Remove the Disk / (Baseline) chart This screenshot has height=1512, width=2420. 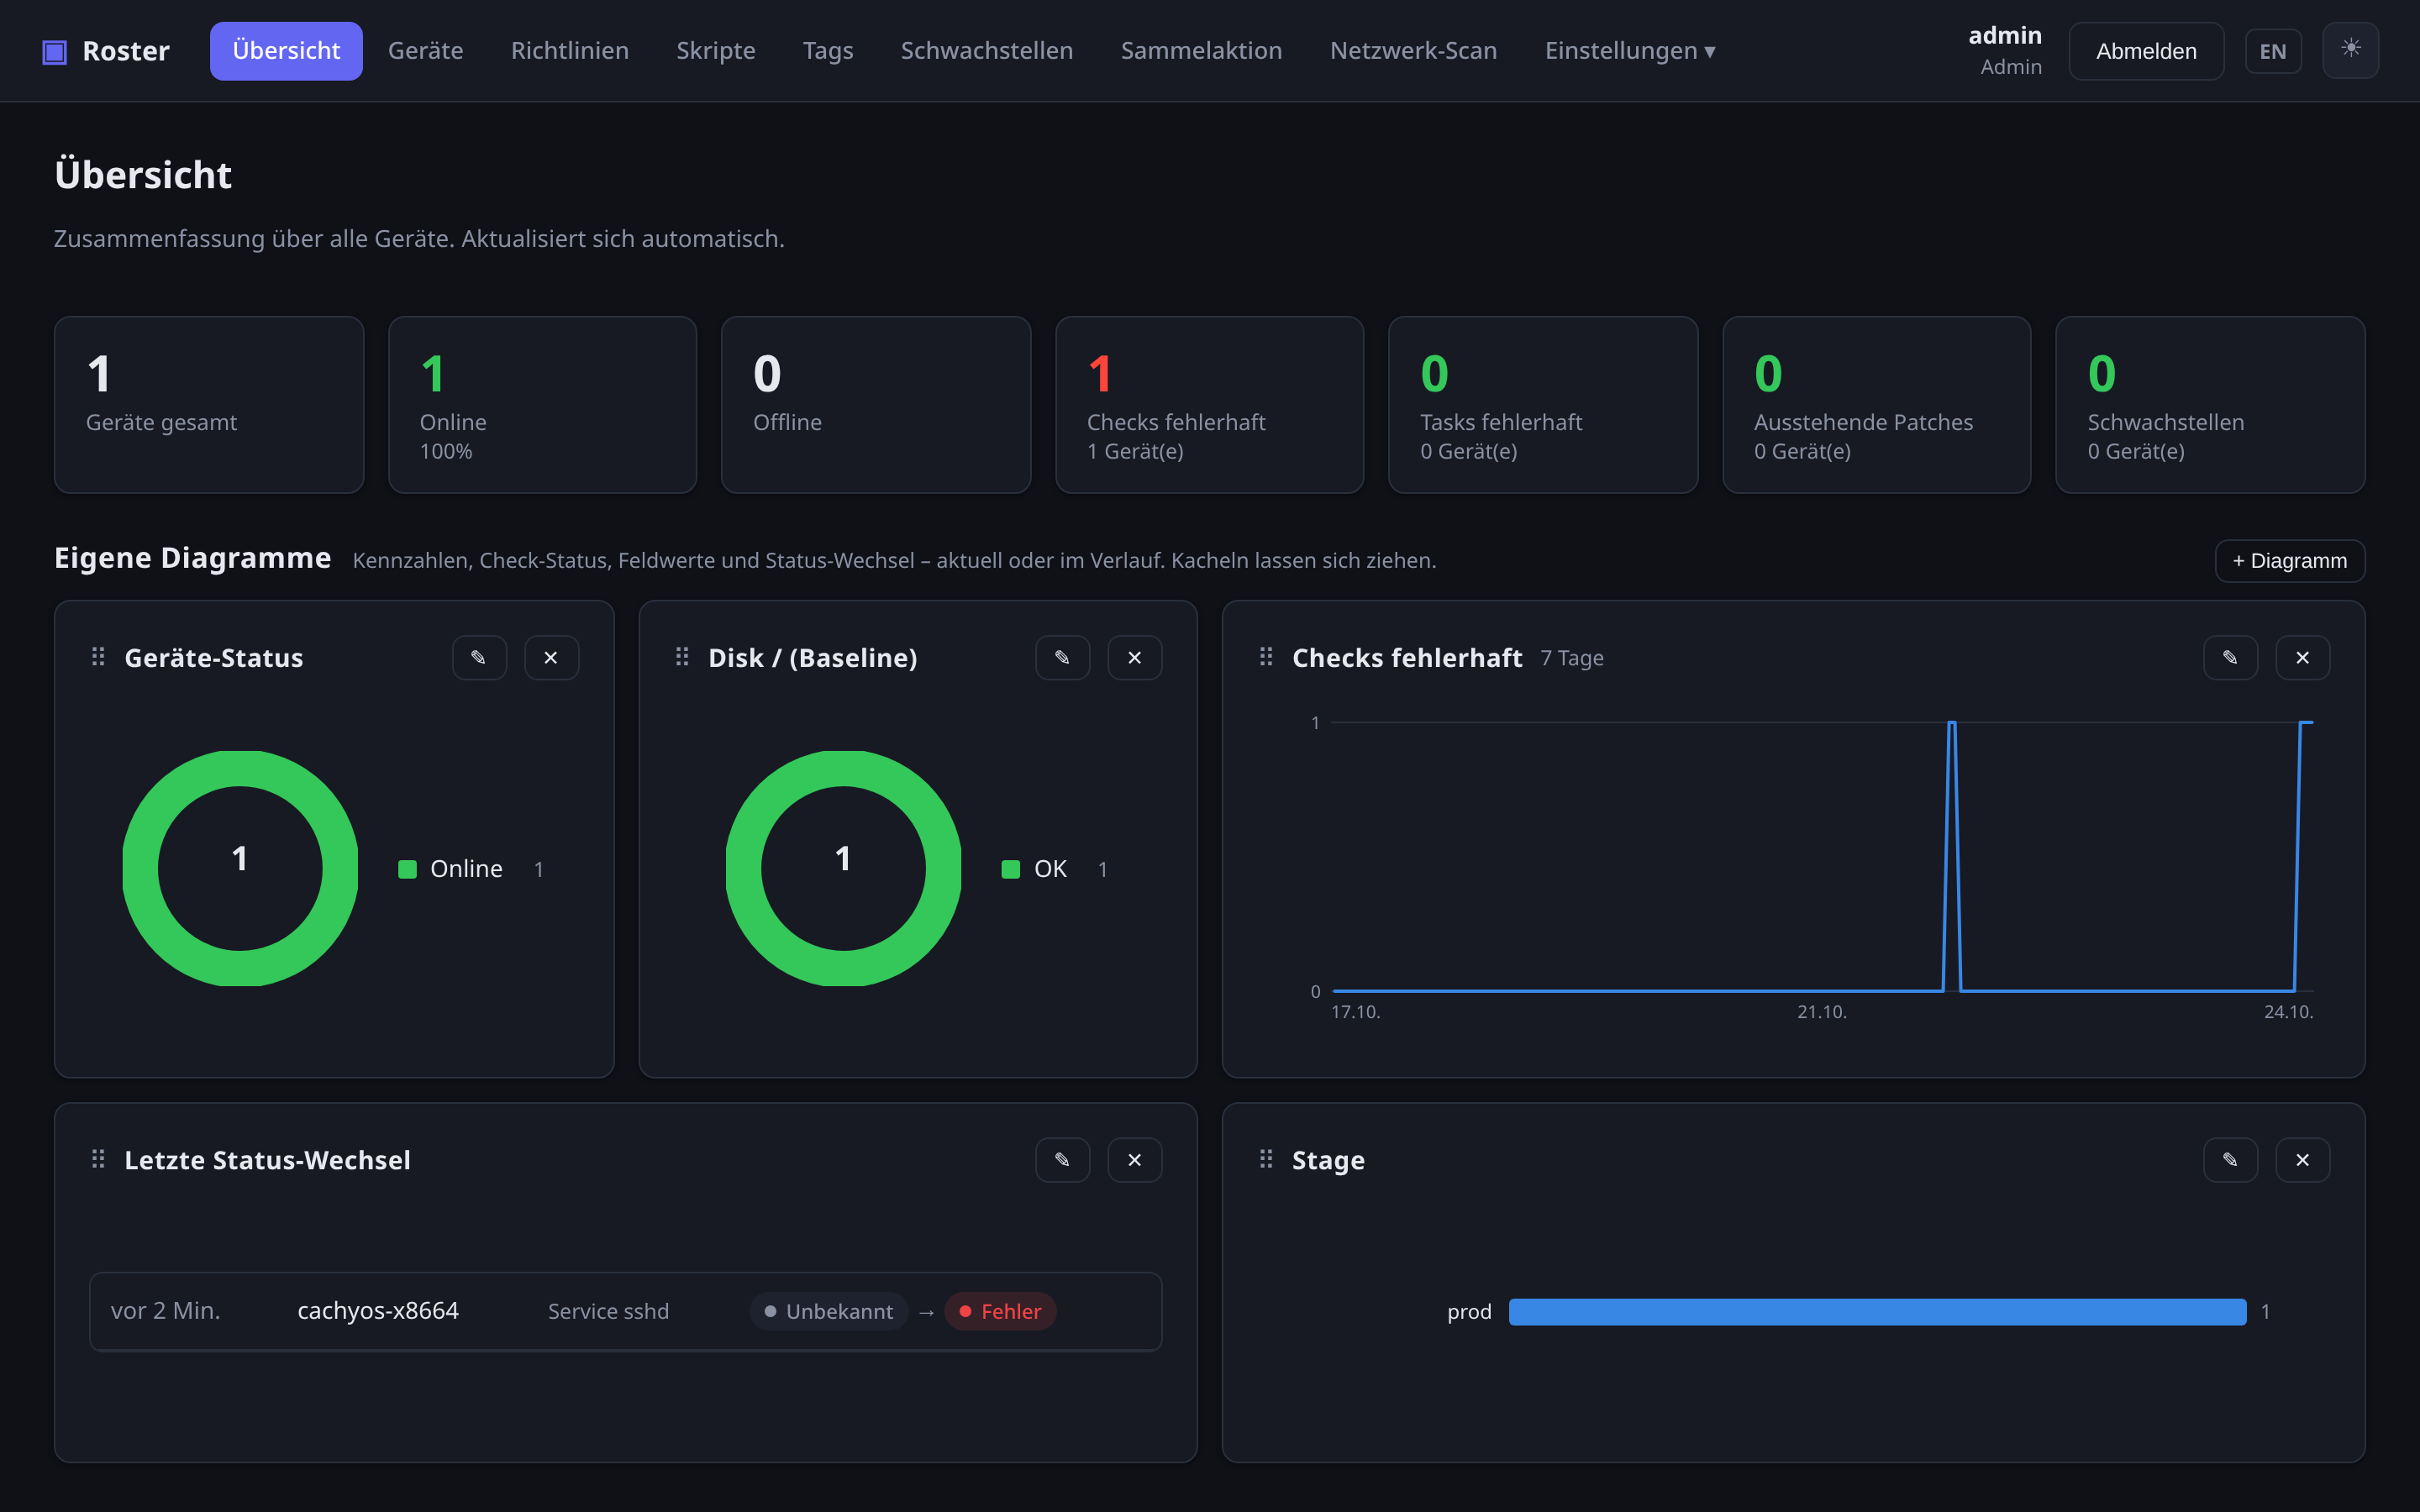1134,657
